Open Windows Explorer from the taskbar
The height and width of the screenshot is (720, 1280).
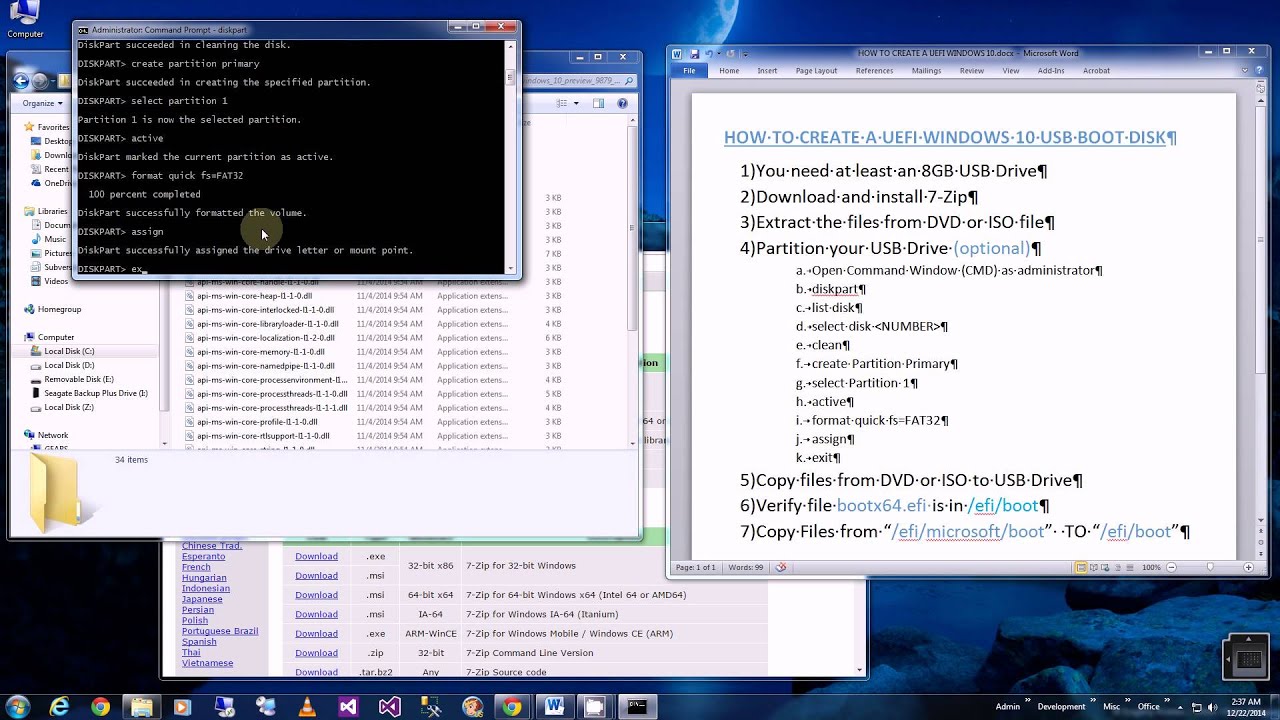tap(142, 707)
